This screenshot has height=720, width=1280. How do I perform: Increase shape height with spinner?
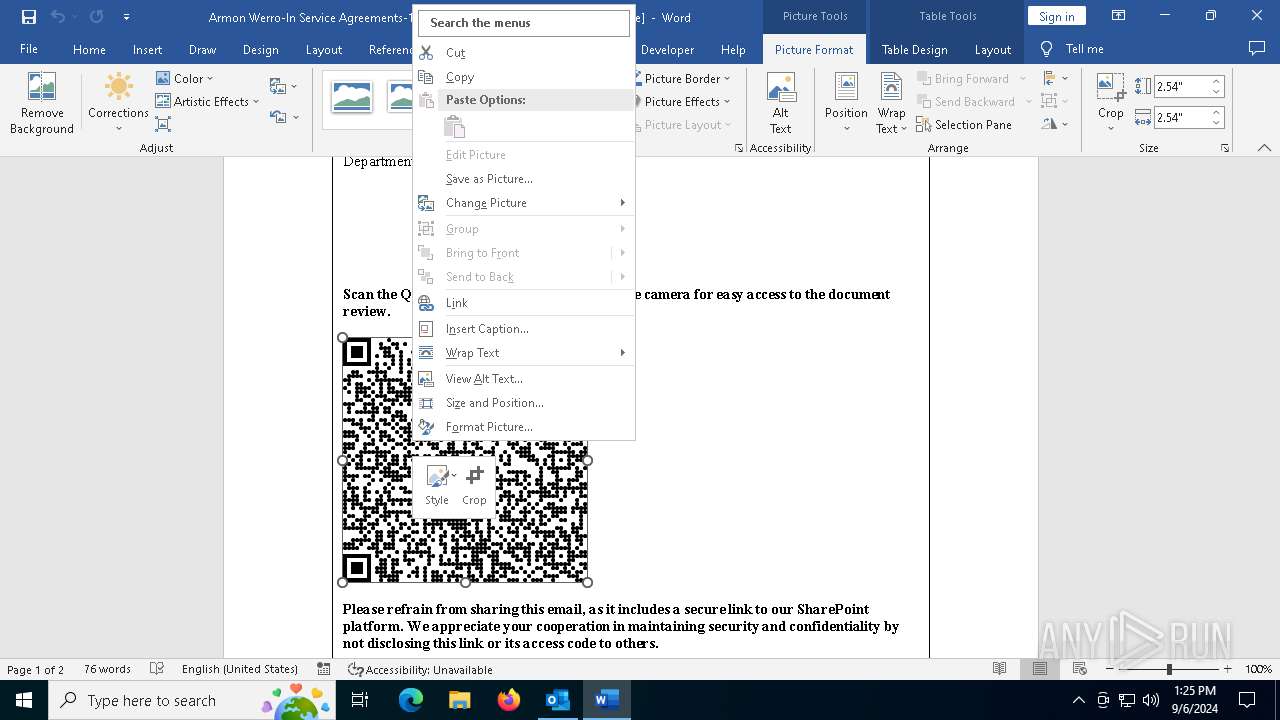point(1216,82)
